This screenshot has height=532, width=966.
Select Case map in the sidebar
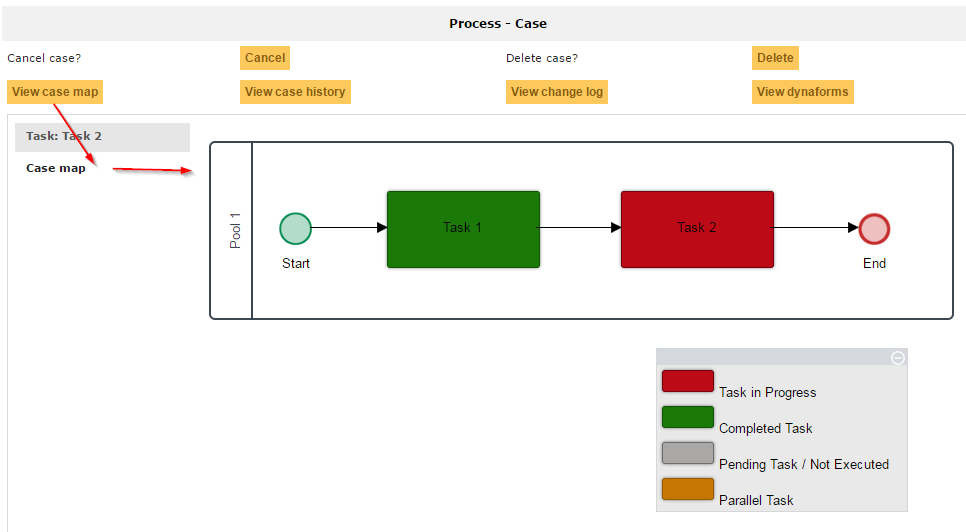[56, 168]
